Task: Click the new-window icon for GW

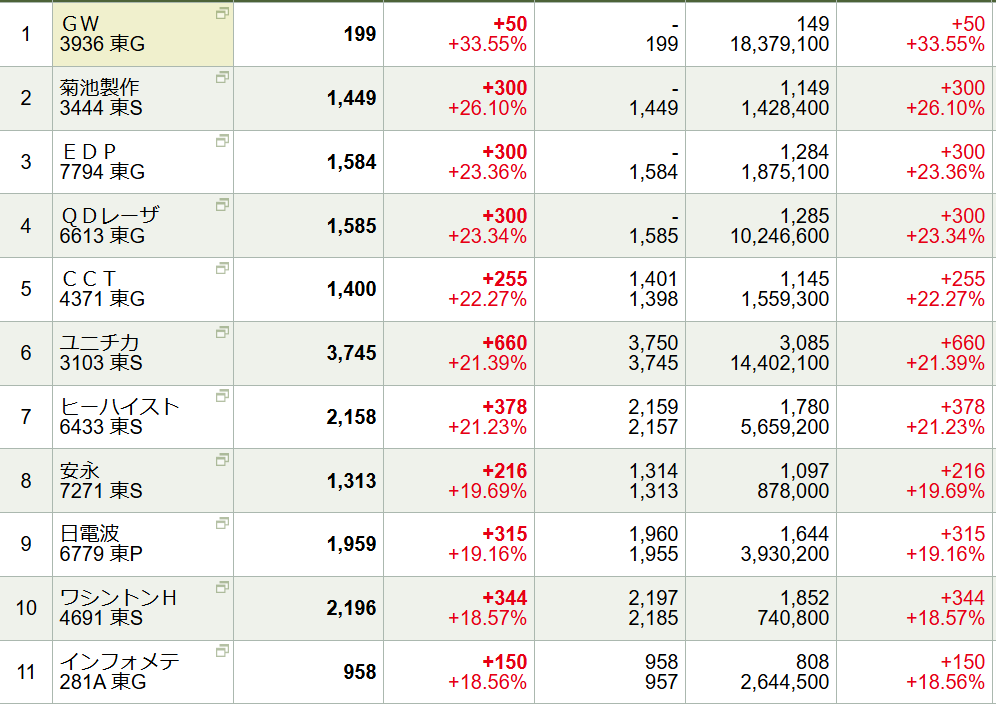Action: pos(222,13)
